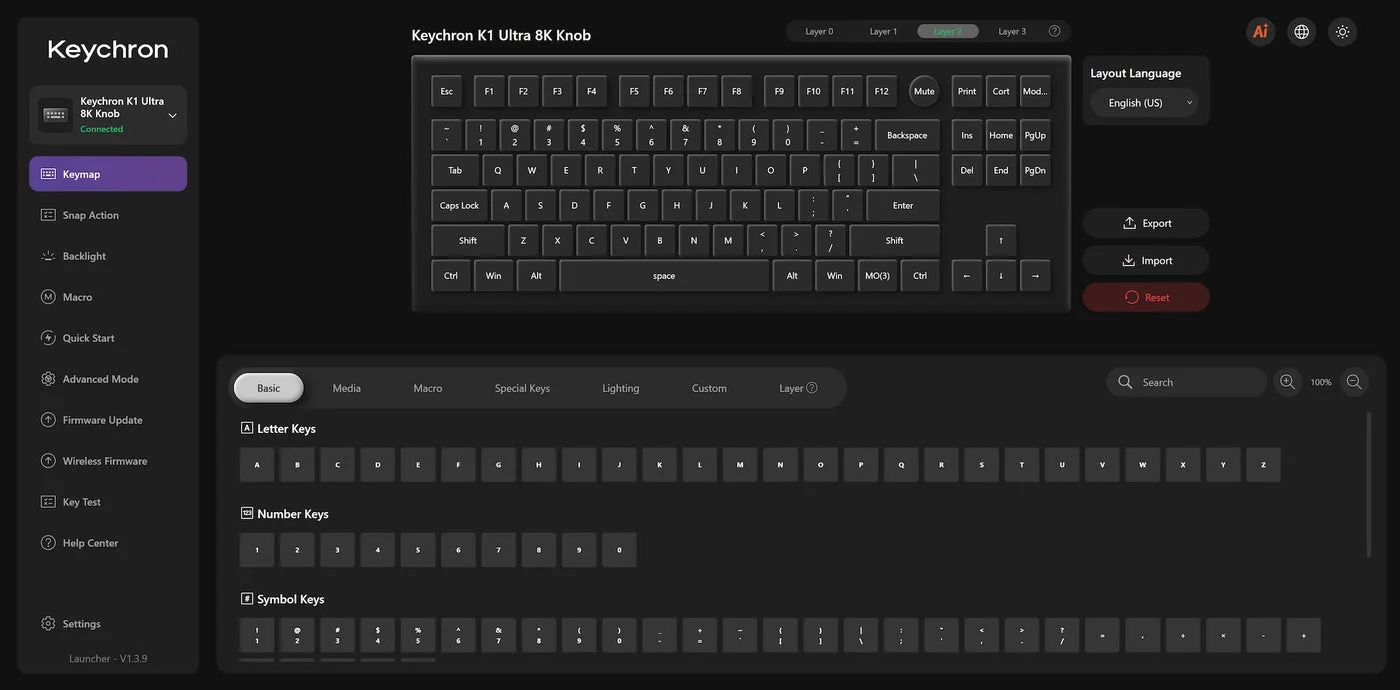Select the Basic keycode tab
1400x690 pixels.
click(269, 388)
